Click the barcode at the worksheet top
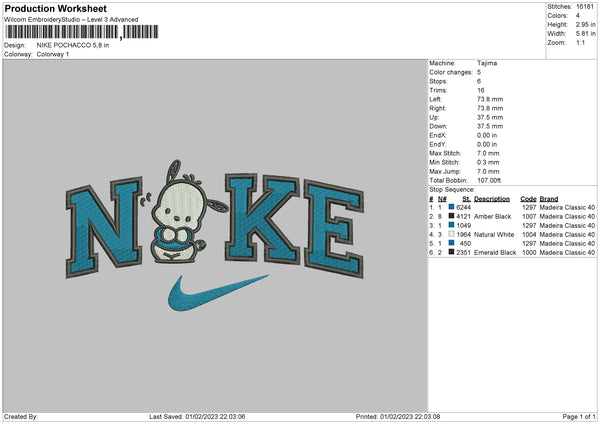Viewport: 600px width, 424px height. point(81,32)
